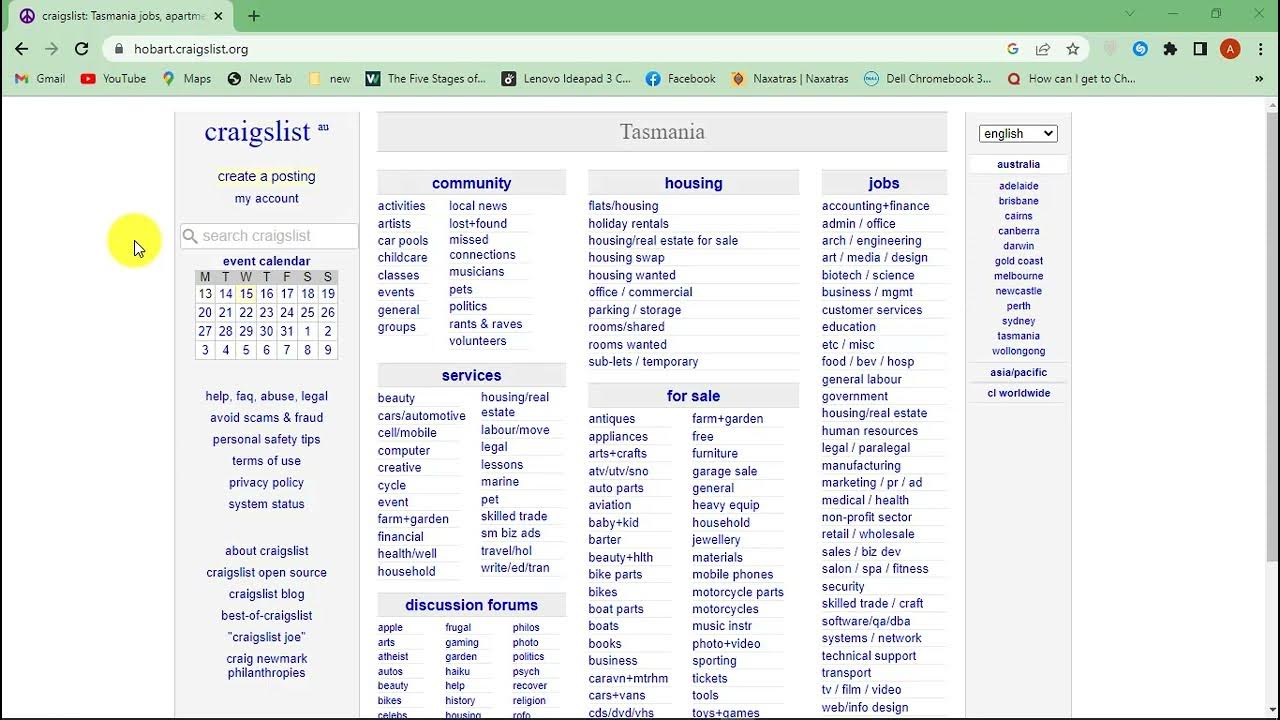Expand the cl worldwide section
This screenshot has width=1280, height=720.
tap(1018, 393)
